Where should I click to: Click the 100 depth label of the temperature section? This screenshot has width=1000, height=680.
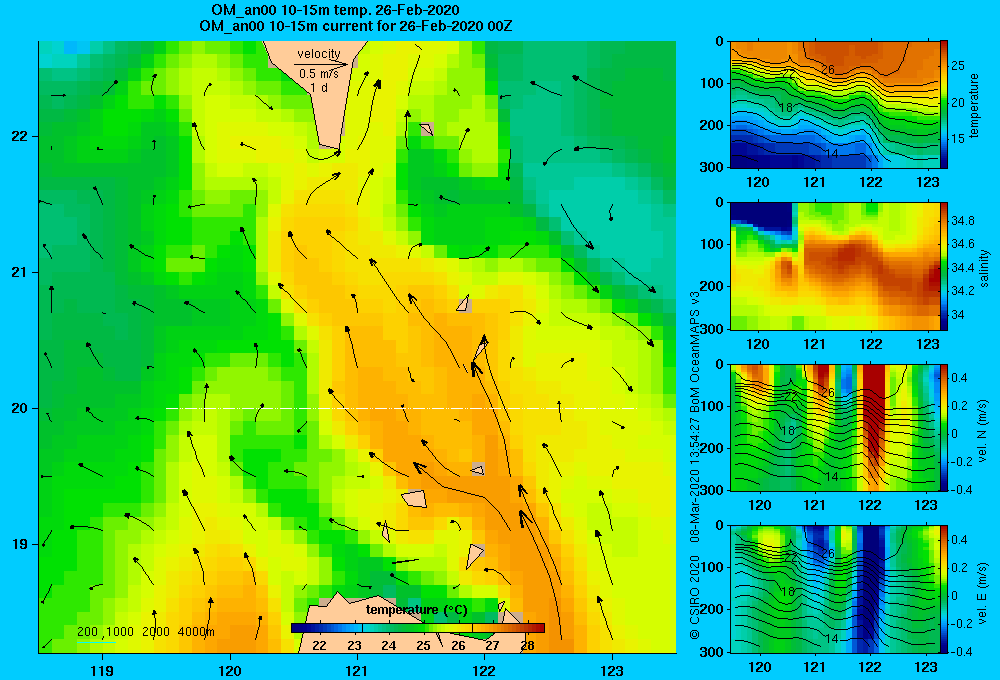[x=712, y=83]
